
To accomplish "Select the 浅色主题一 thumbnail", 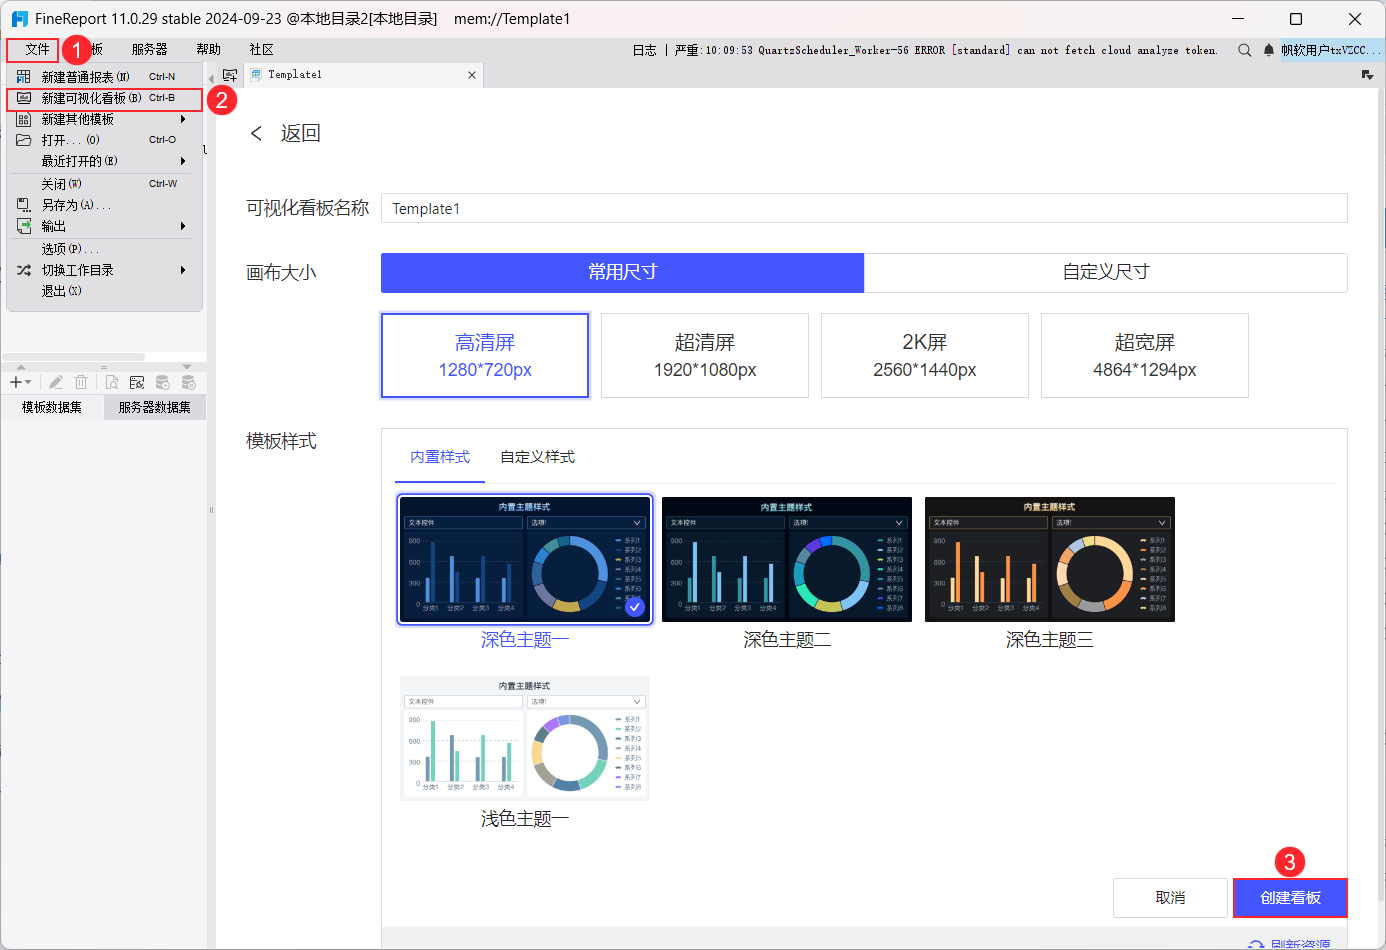I will click(x=525, y=738).
